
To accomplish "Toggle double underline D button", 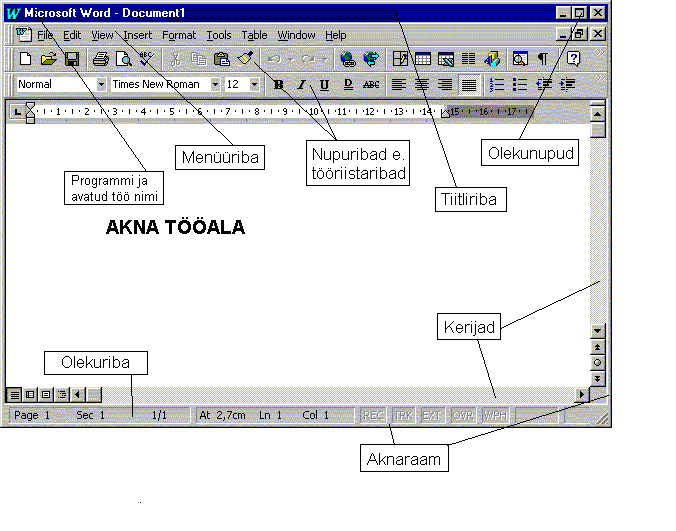I will (x=348, y=84).
